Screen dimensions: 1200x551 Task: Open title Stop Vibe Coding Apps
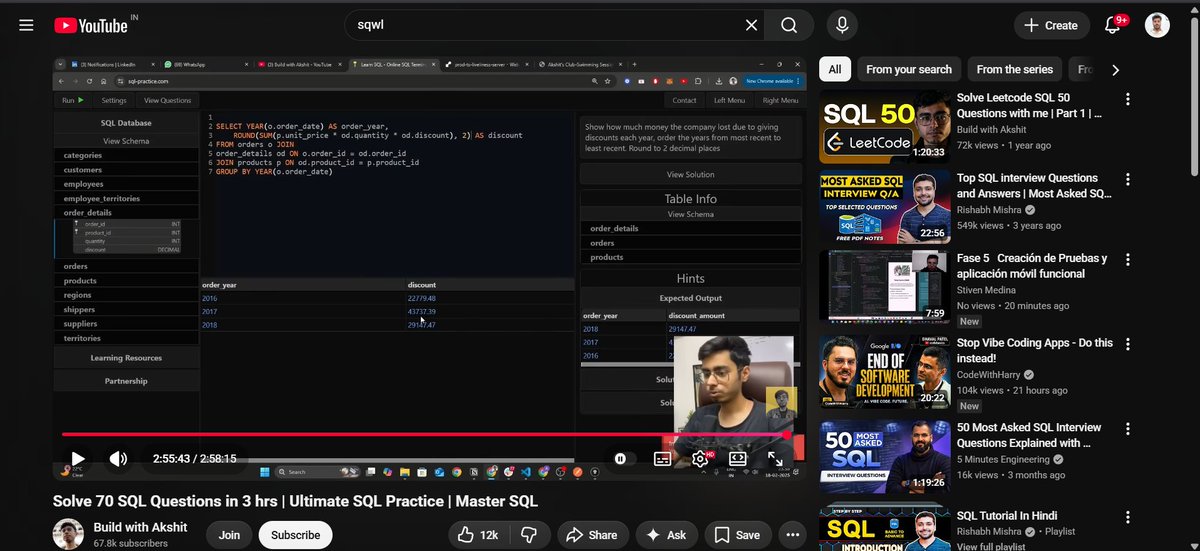pyautogui.click(x=1035, y=350)
